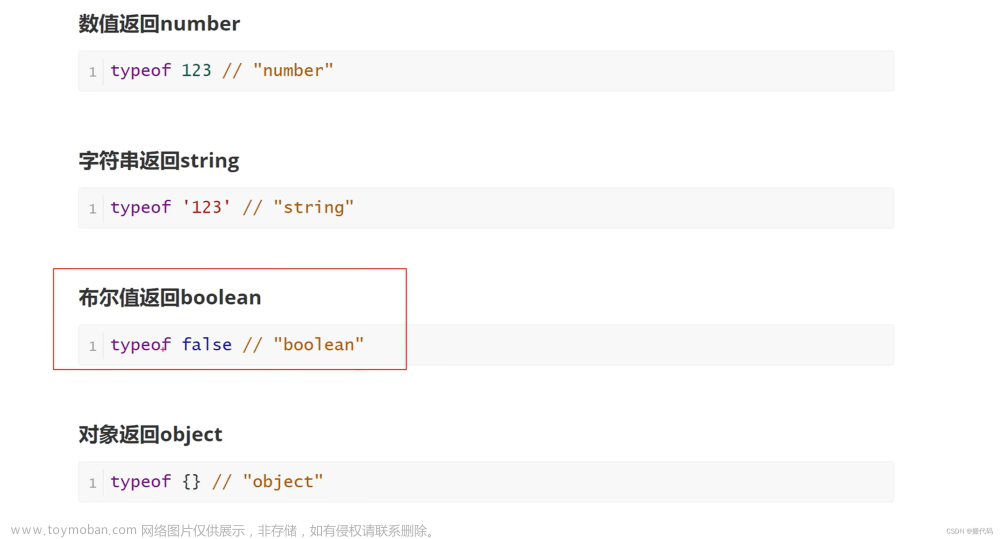The width and height of the screenshot is (1000, 539).
Task: Click the heading 布尔值返回boolean
Action: 170,297
